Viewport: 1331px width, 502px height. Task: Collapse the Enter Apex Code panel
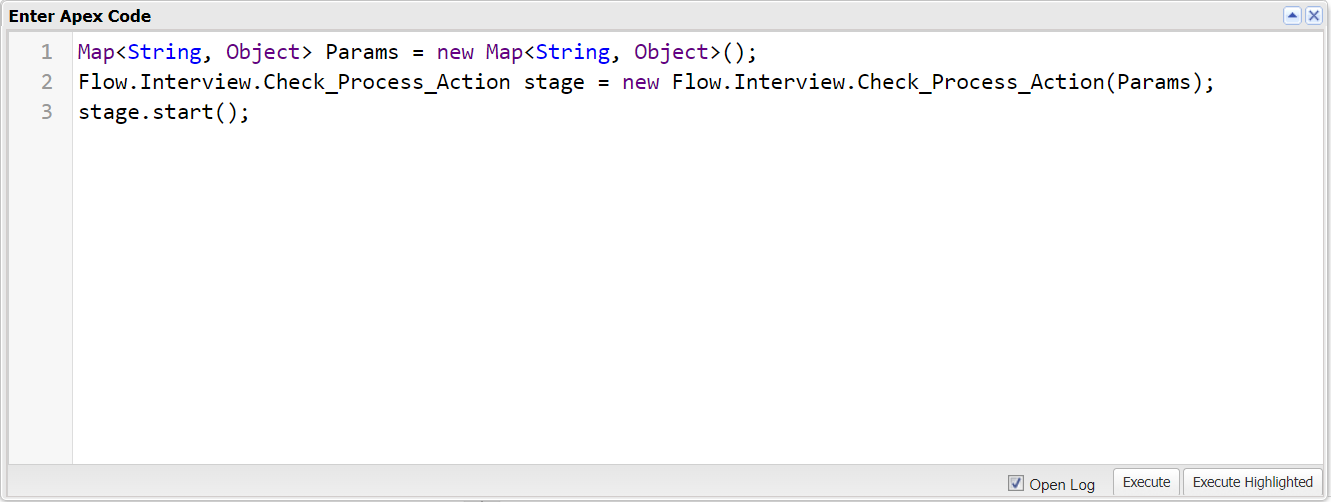(1293, 16)
